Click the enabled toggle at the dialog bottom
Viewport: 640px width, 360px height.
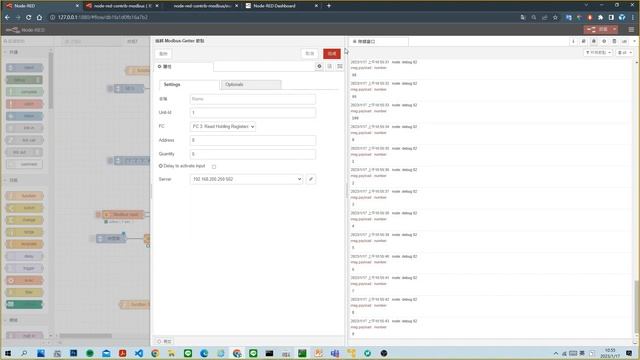[164, 341]
